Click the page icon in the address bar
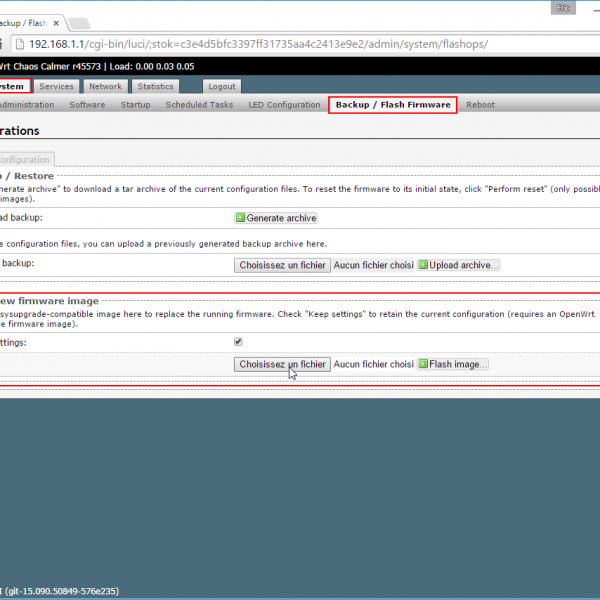This screenshot has width=600, height=600. 18,44
